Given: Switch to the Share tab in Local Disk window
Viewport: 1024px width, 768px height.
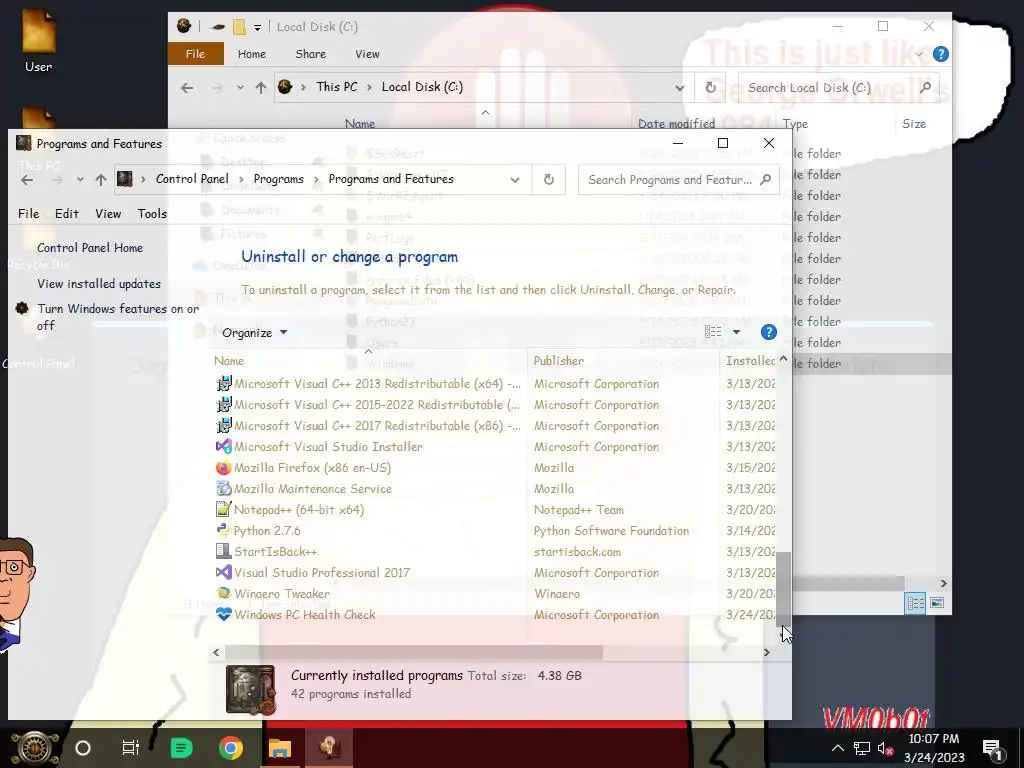Looking at the screenshot, I should (310, 54).
